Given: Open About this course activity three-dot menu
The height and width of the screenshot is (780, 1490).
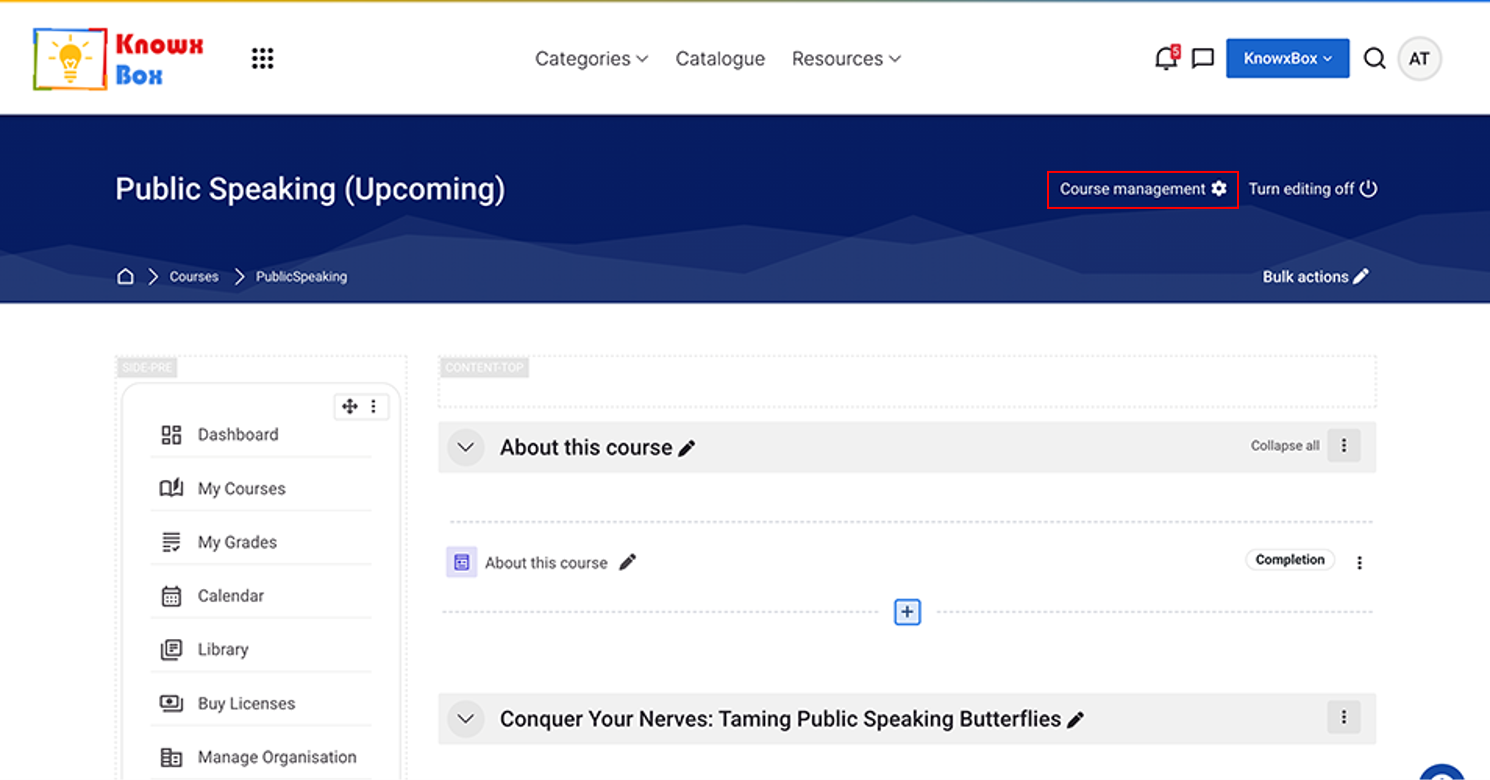Looking at the screenshot, I should coord(1359,563).
